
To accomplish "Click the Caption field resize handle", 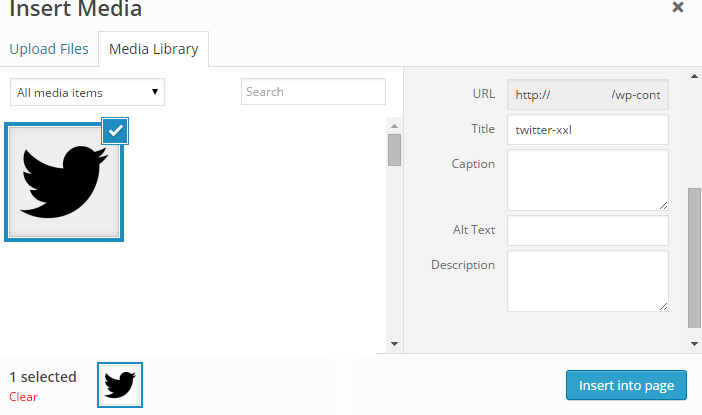I will pos(663,205).
